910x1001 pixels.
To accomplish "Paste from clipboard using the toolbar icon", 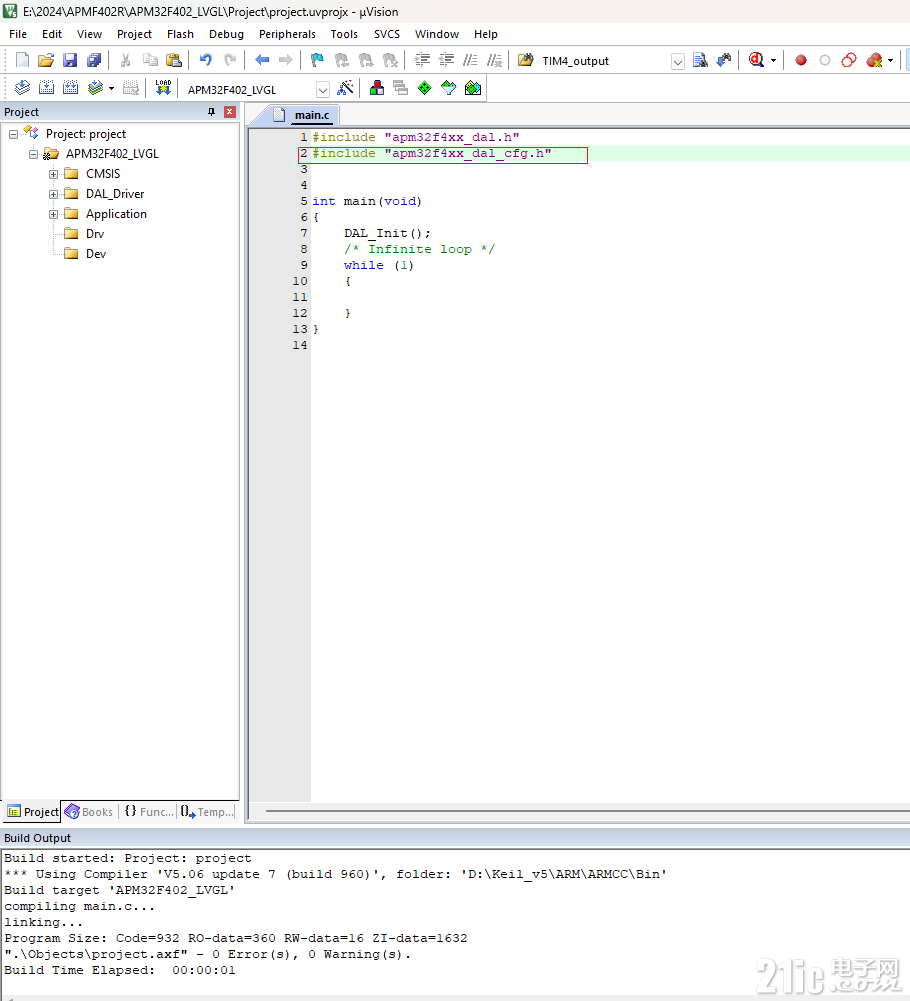I will [174, 60].
